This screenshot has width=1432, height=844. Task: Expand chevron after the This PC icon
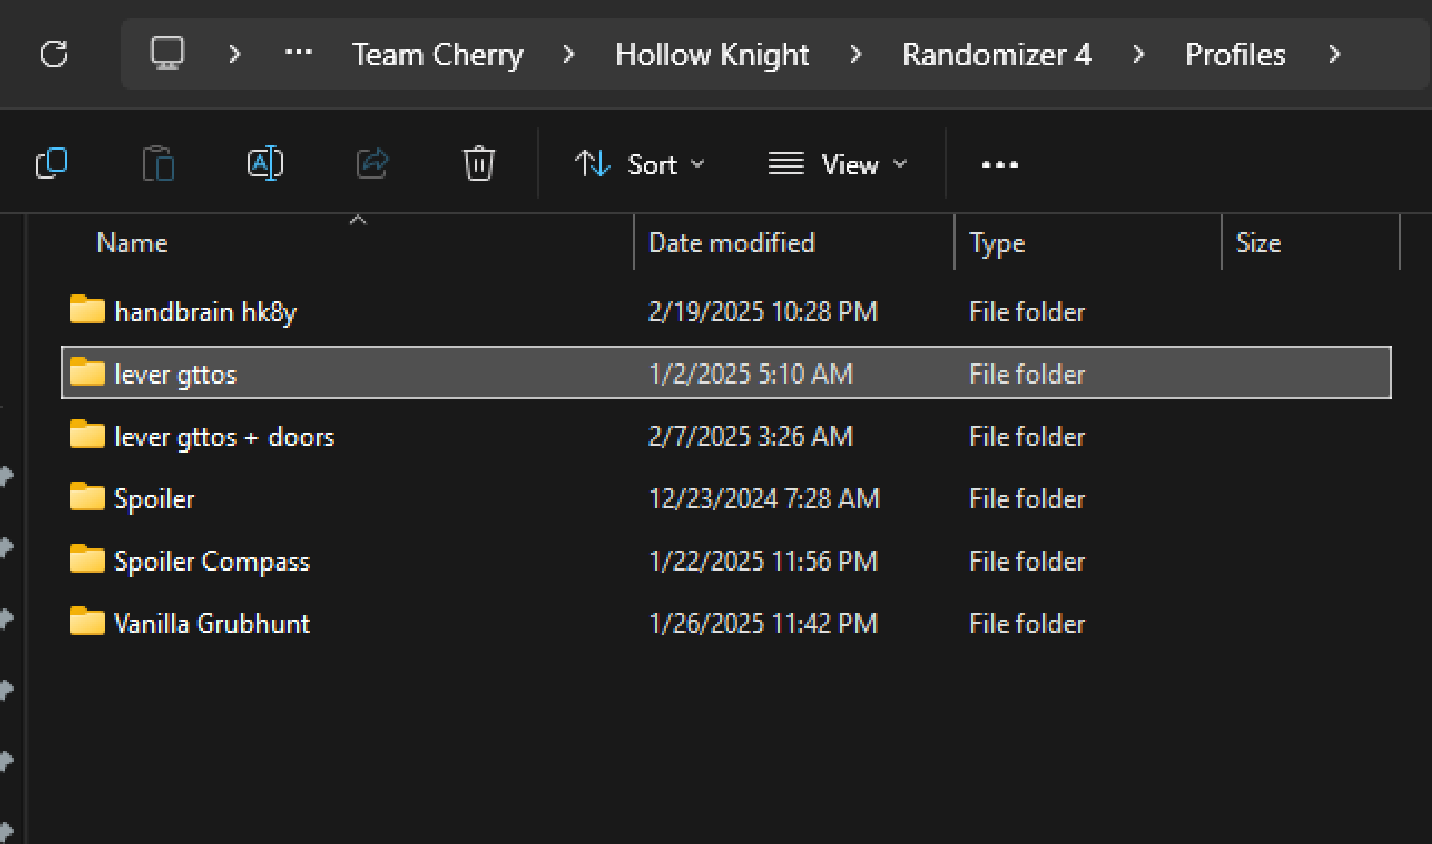pyautogui.click(x=235, y=54)
